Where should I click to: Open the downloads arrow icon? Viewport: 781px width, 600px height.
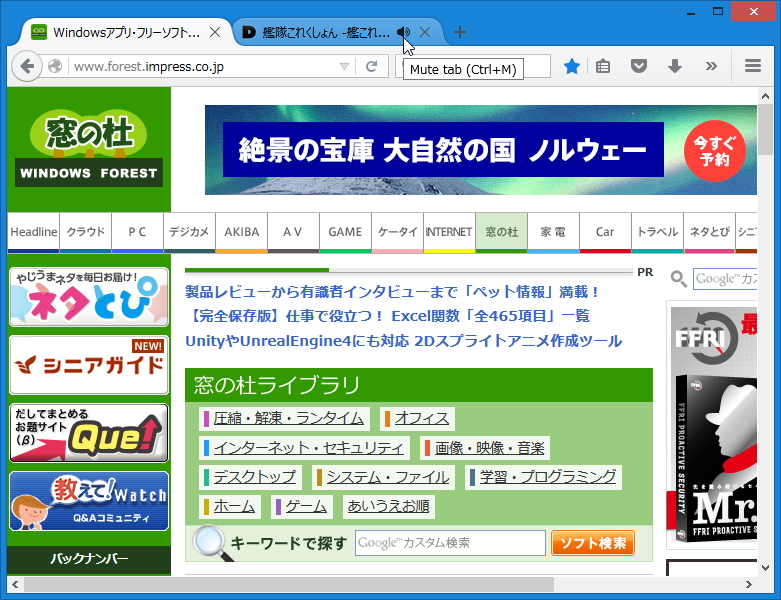coord(674,66)
